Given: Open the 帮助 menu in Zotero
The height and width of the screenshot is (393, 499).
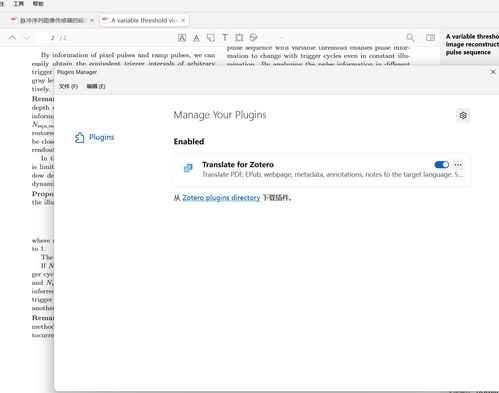Looking at the screenshot, I should click(38, 4).
